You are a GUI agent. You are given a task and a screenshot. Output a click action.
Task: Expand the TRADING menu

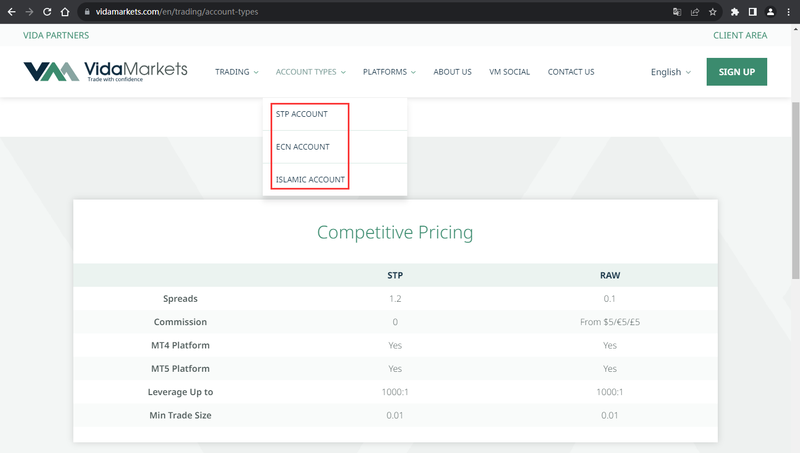pos(237,72)
